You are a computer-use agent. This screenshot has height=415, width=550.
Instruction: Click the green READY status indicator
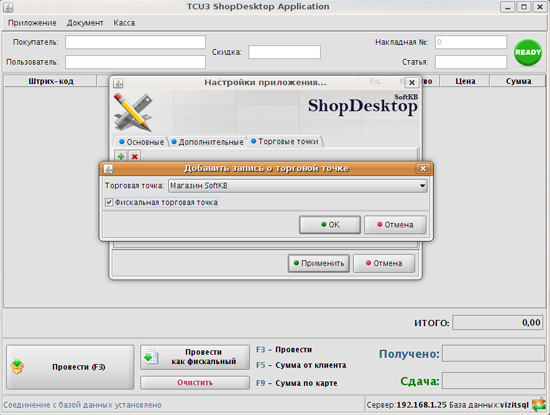528,53
